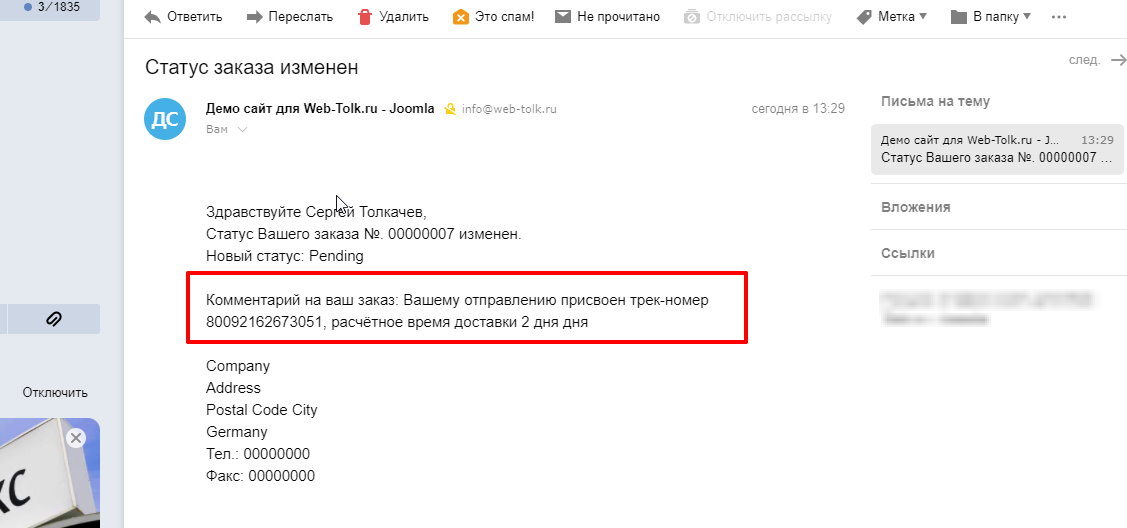Close the ad banner with the X

tap(75, 438)
